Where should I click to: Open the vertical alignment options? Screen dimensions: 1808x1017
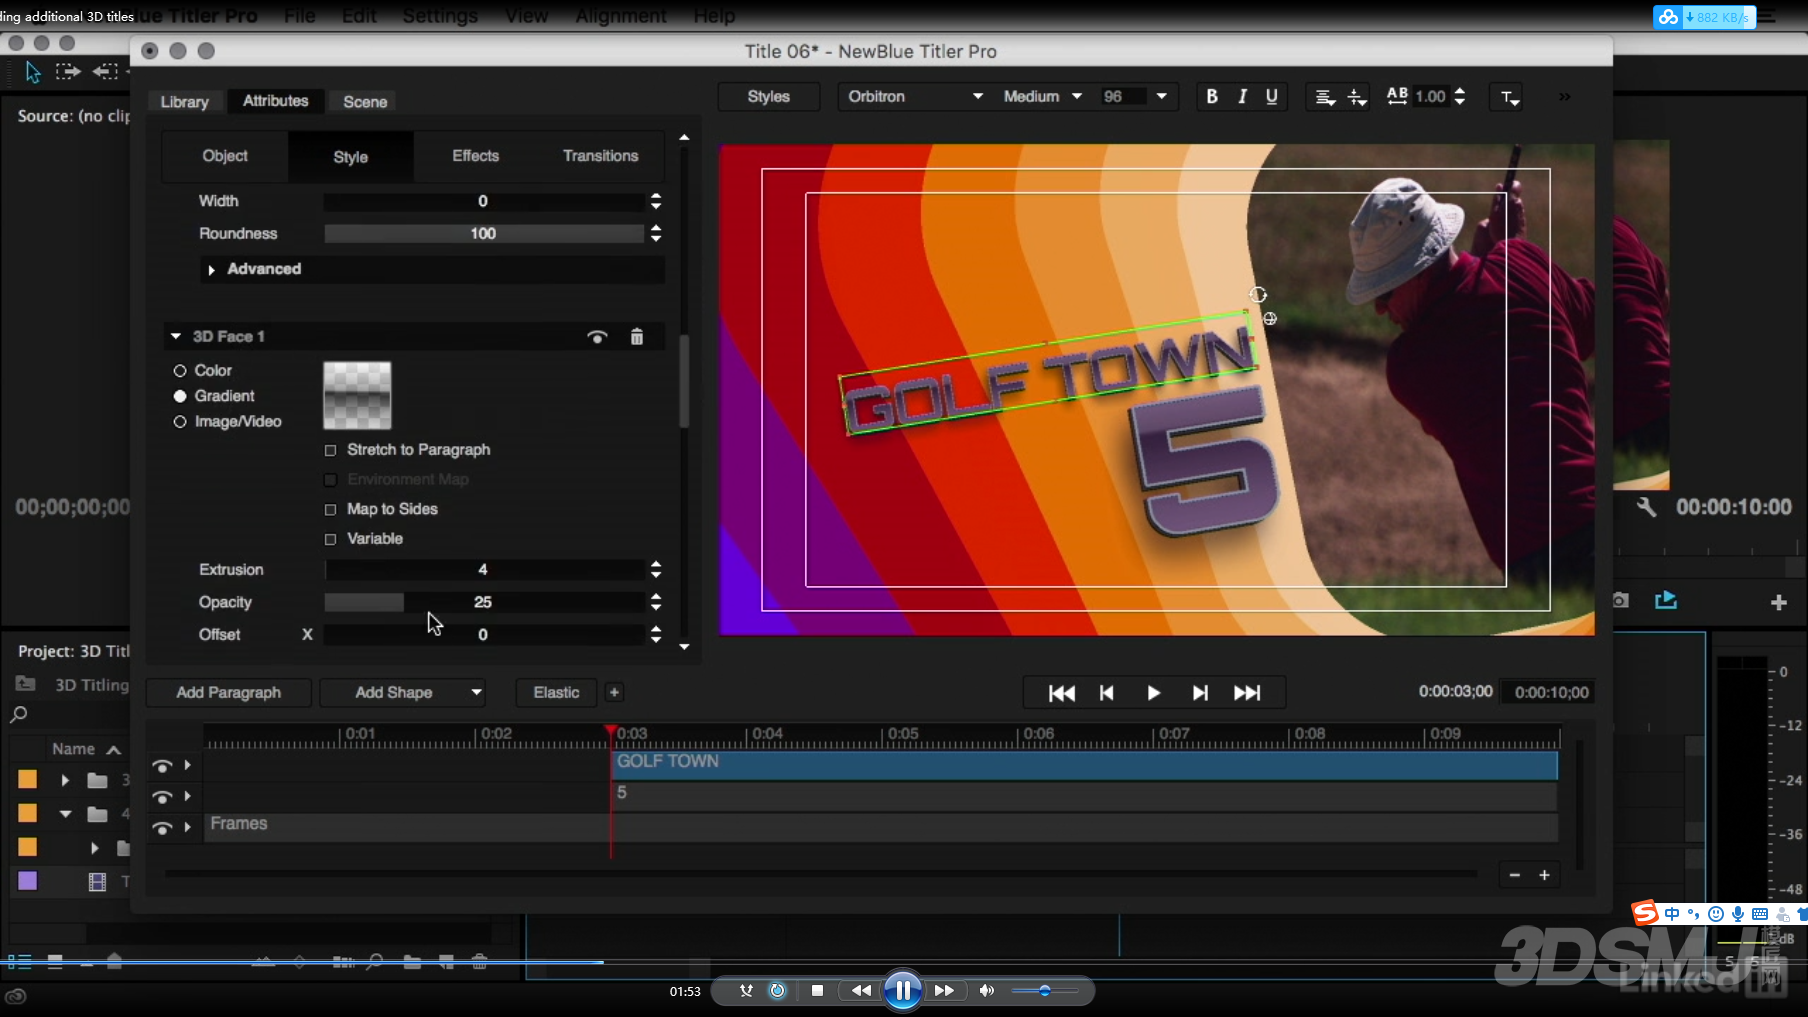click(x=1357, y=97)
